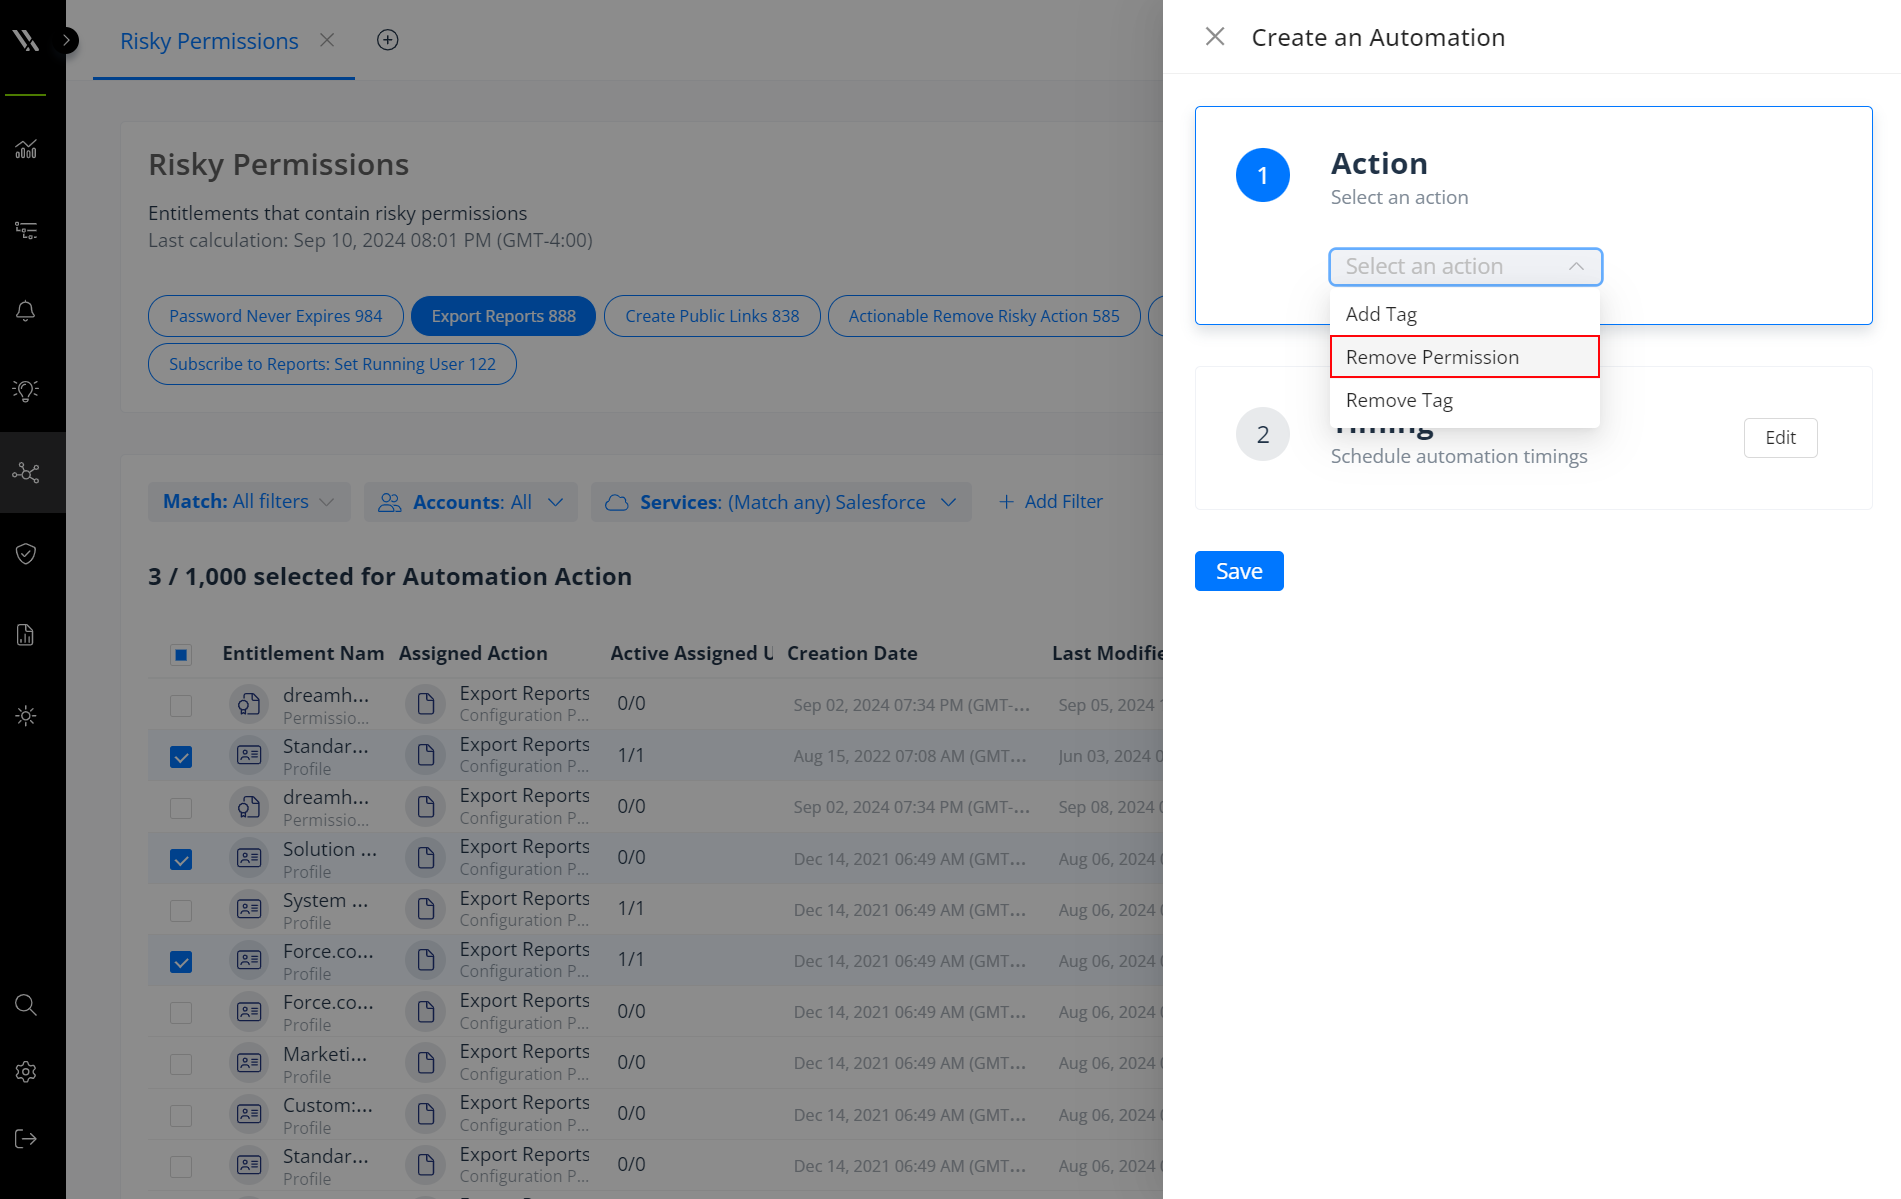
Task: Open settings gear icon in sidebar
Action: (26, 1072)
